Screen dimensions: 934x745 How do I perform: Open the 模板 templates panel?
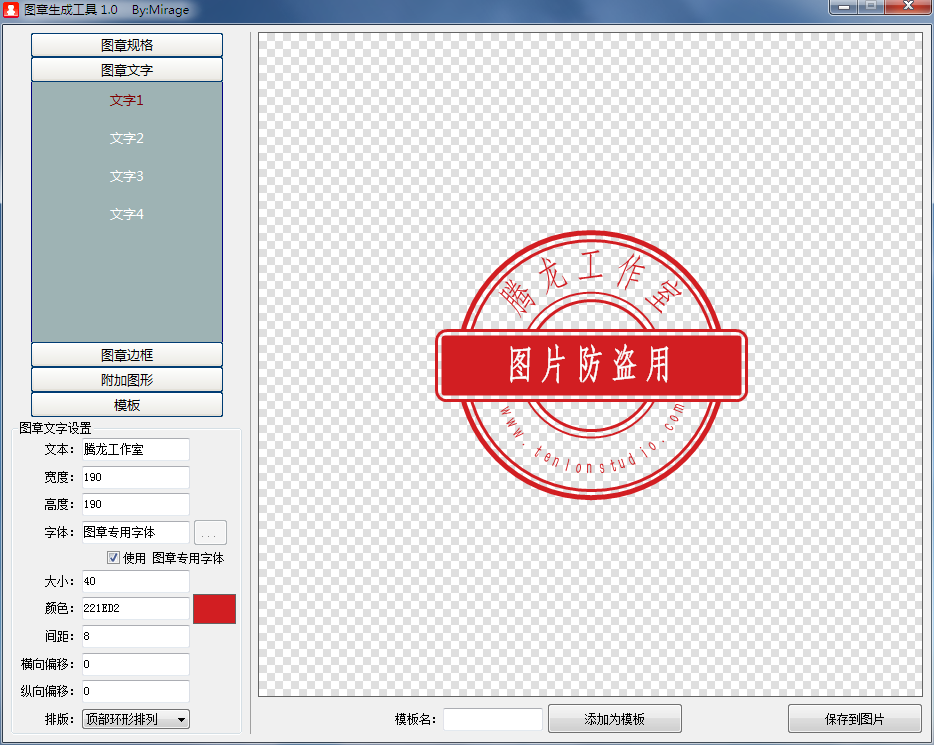click(x=126, y=405)
